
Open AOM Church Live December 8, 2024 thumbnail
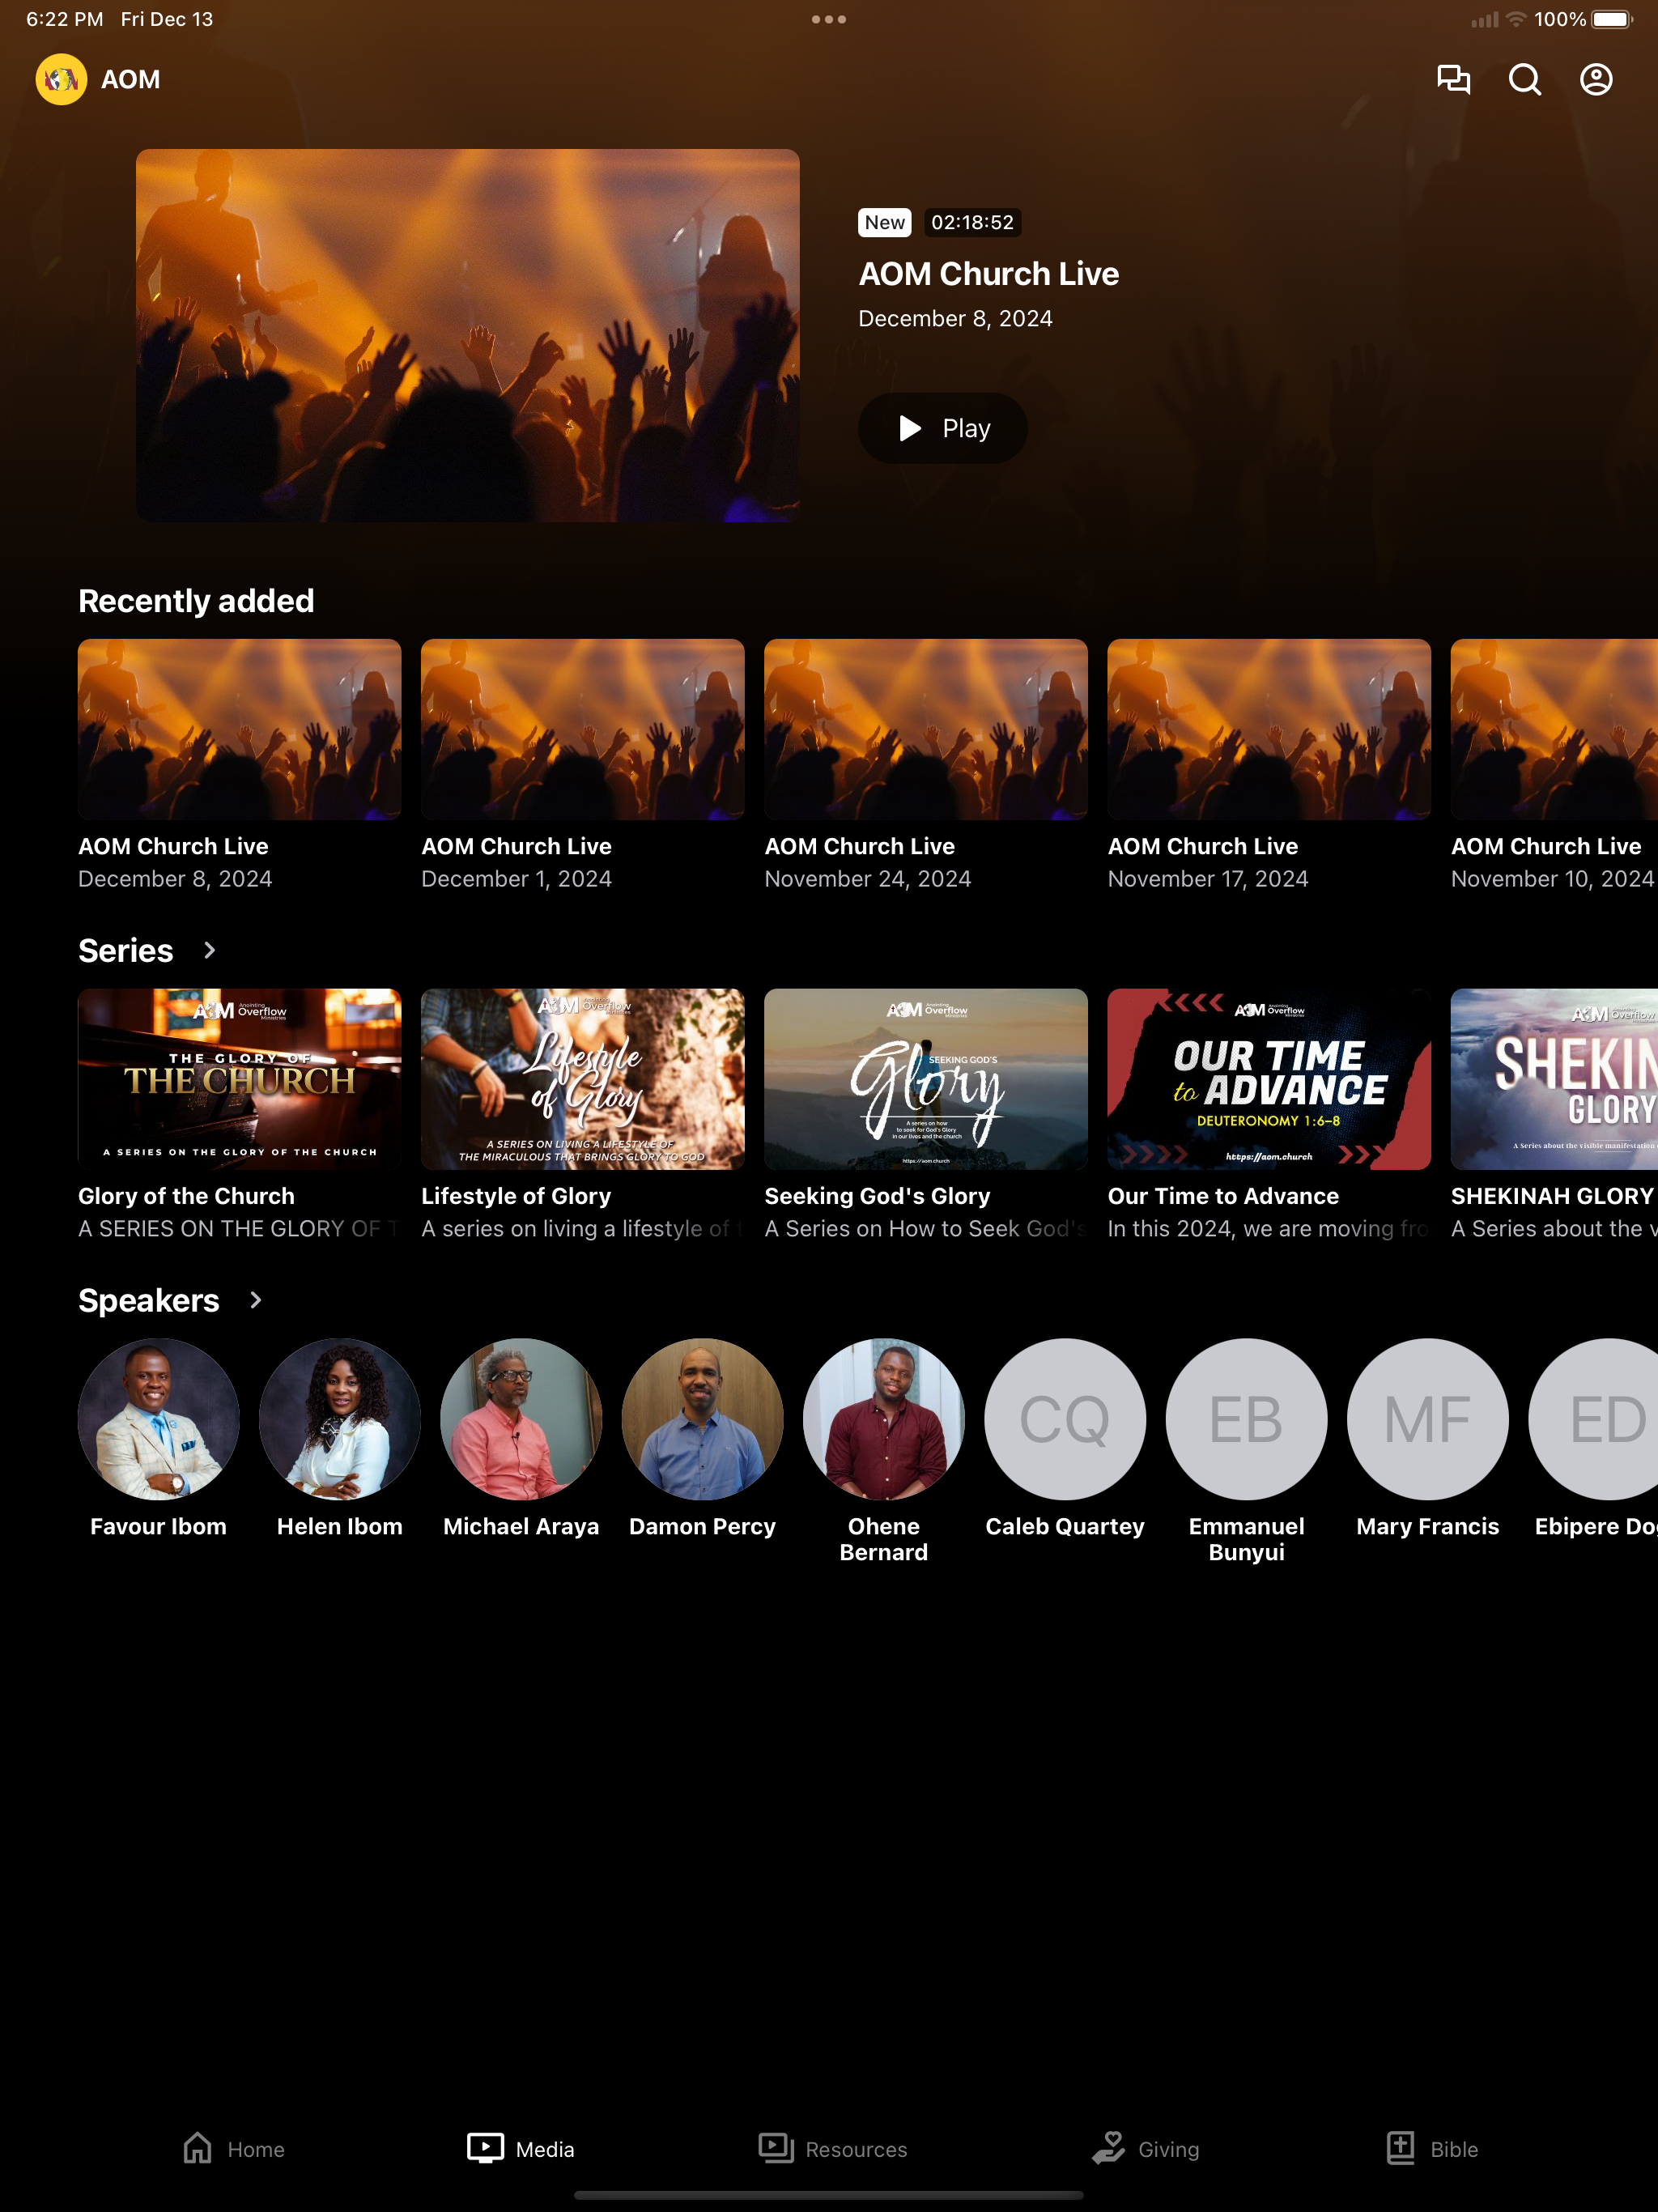240,730
